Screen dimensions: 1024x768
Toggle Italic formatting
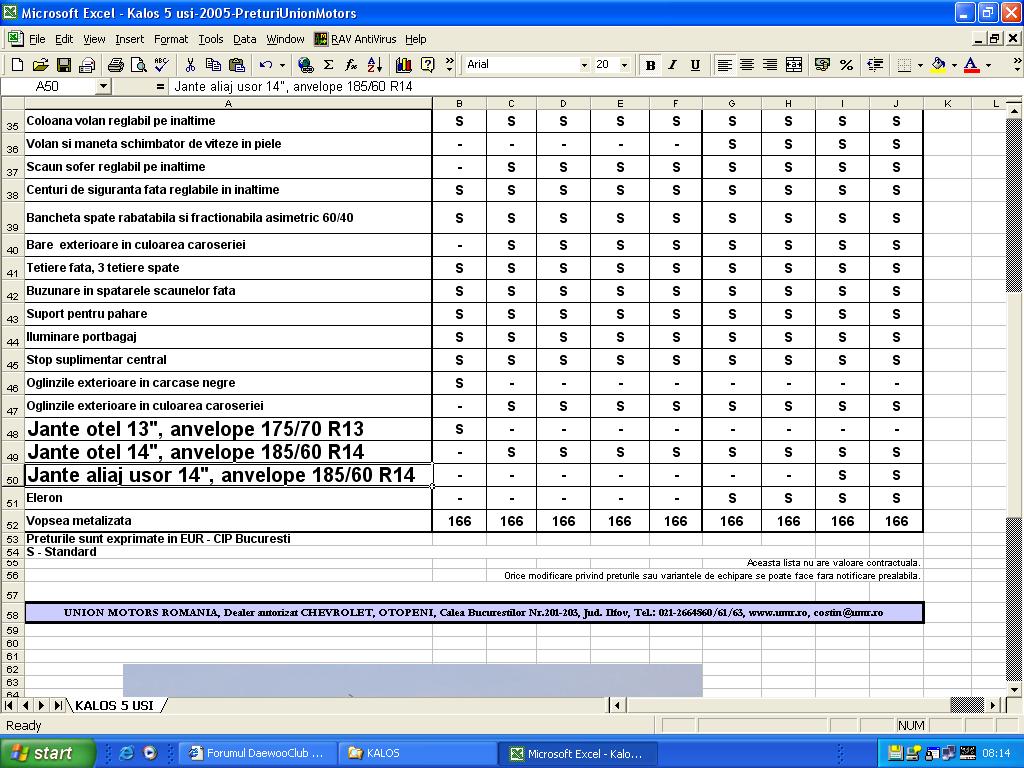coord(672,65)
